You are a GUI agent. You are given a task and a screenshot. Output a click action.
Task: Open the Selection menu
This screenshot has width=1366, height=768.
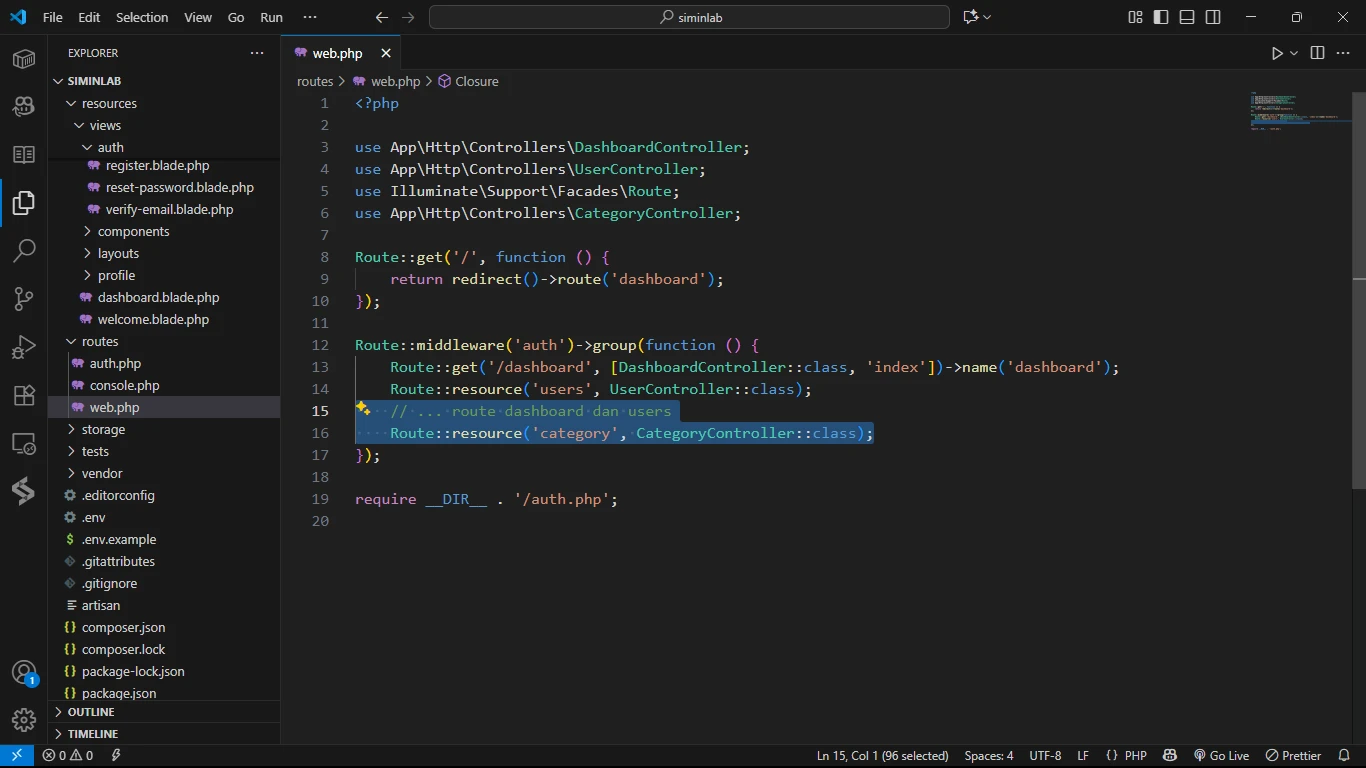pos(142,17)
